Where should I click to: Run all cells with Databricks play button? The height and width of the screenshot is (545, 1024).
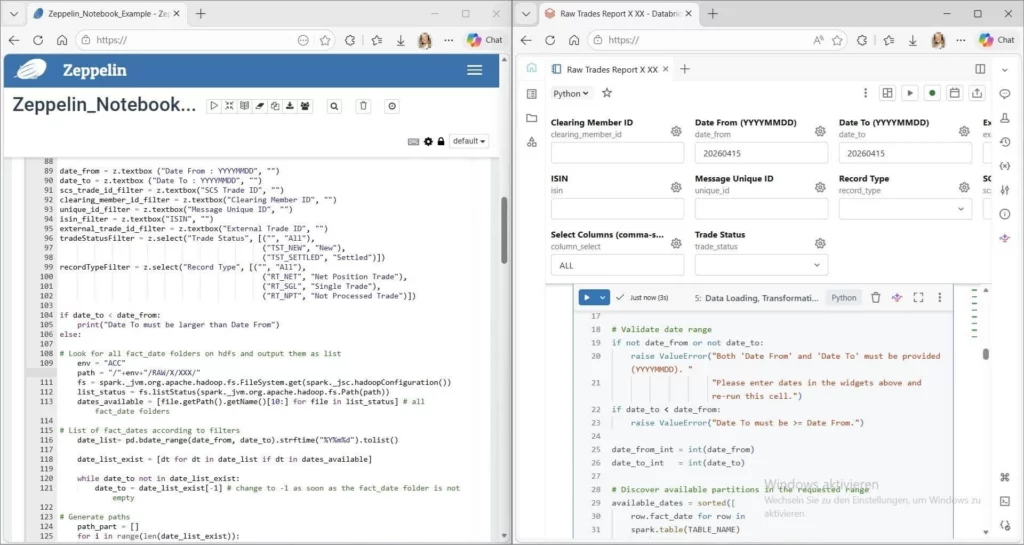coord(910,93)
